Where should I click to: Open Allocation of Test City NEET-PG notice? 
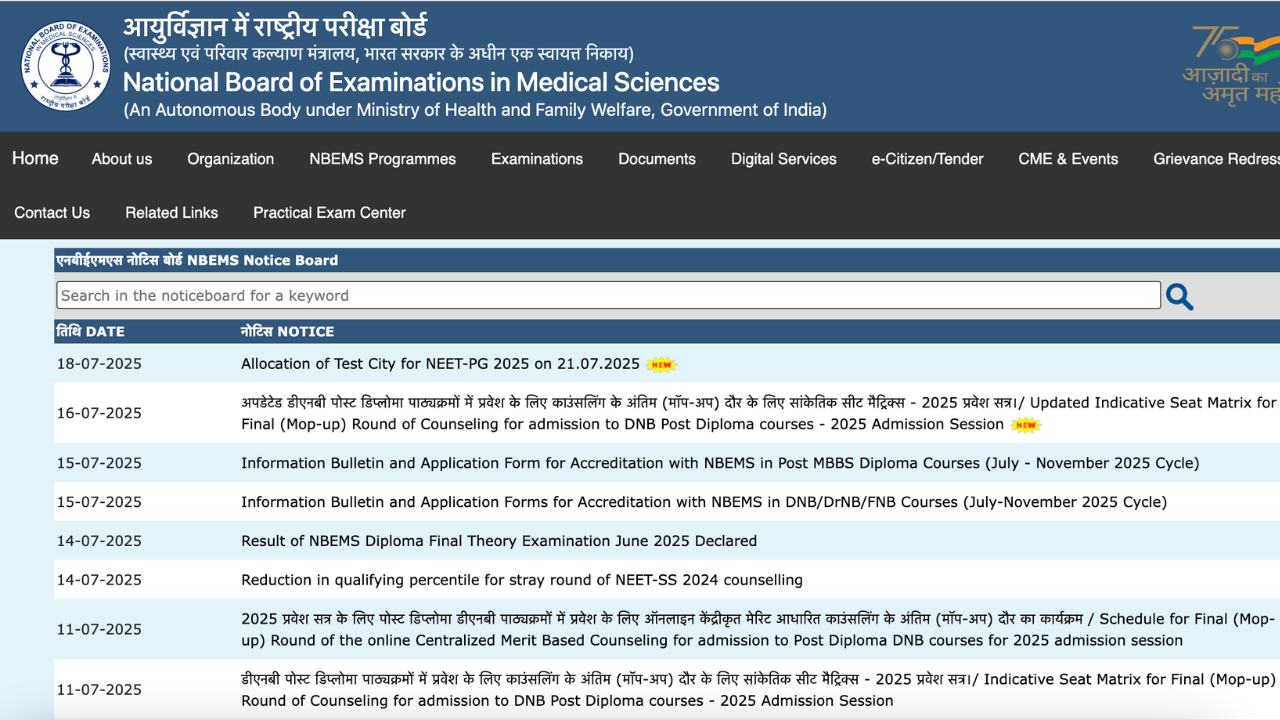coord(440,364)
